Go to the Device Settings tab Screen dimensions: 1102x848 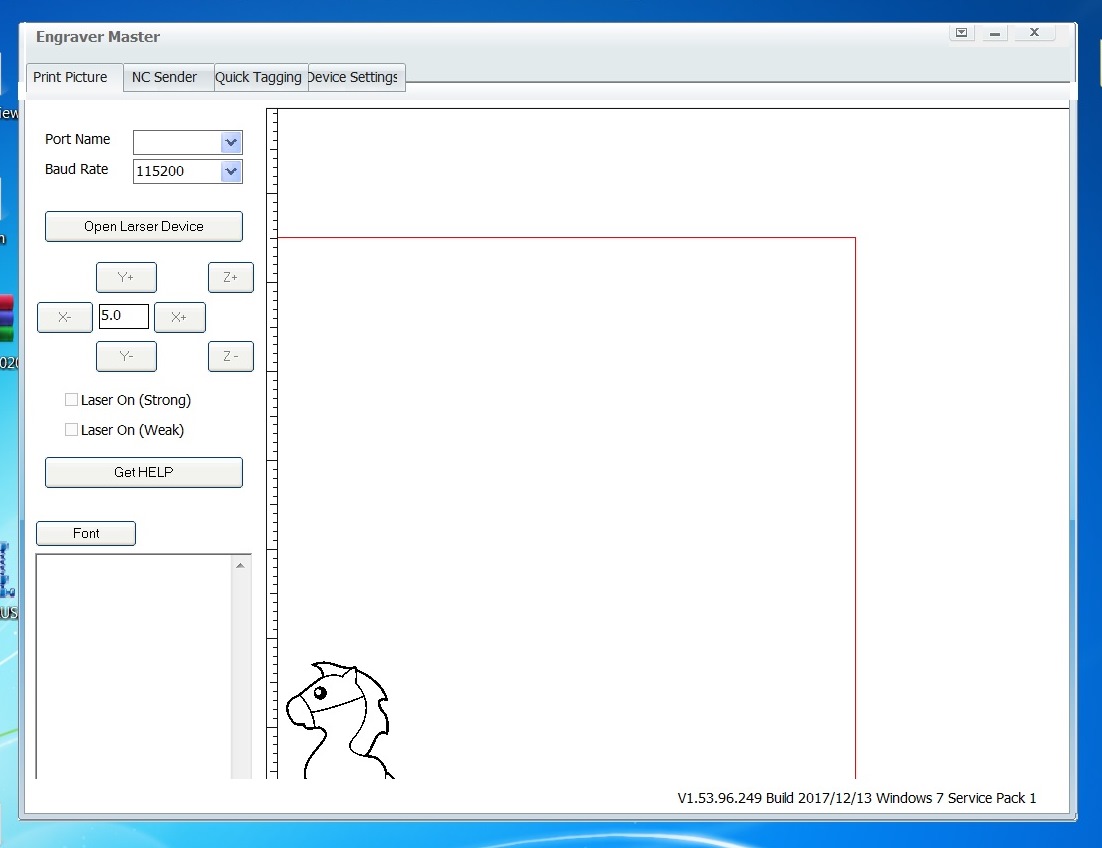tap(356, 77)
